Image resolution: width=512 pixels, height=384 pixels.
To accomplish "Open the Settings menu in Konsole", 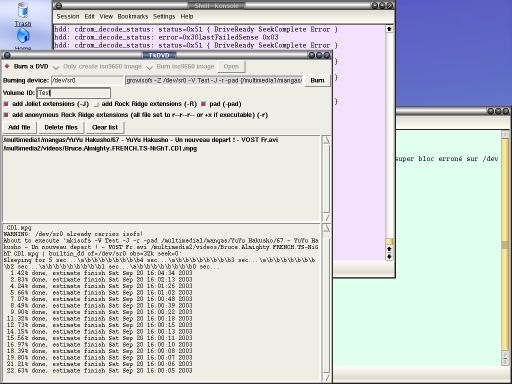I will tap(164, 16).
